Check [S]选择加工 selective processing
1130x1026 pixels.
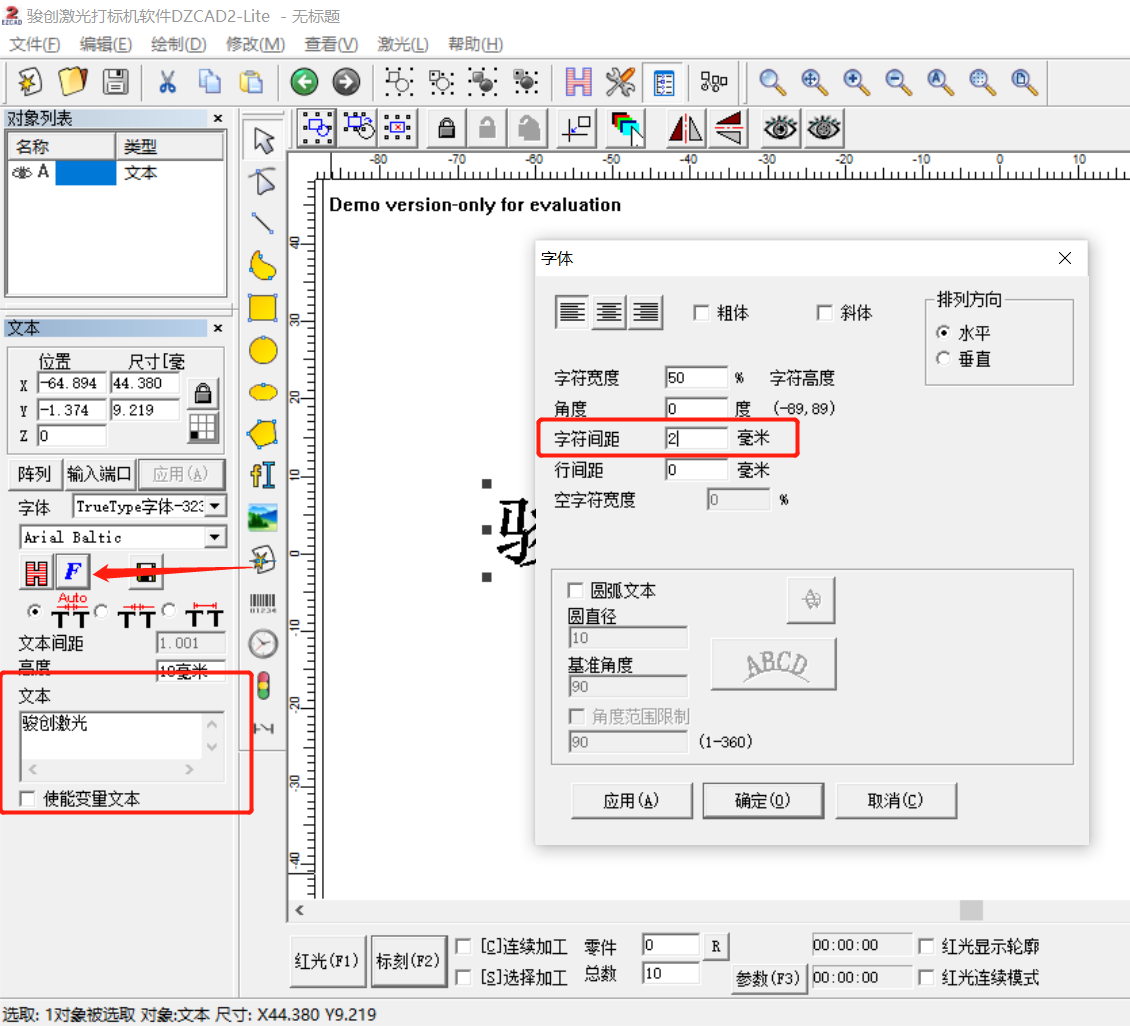[x=464, y=977]
